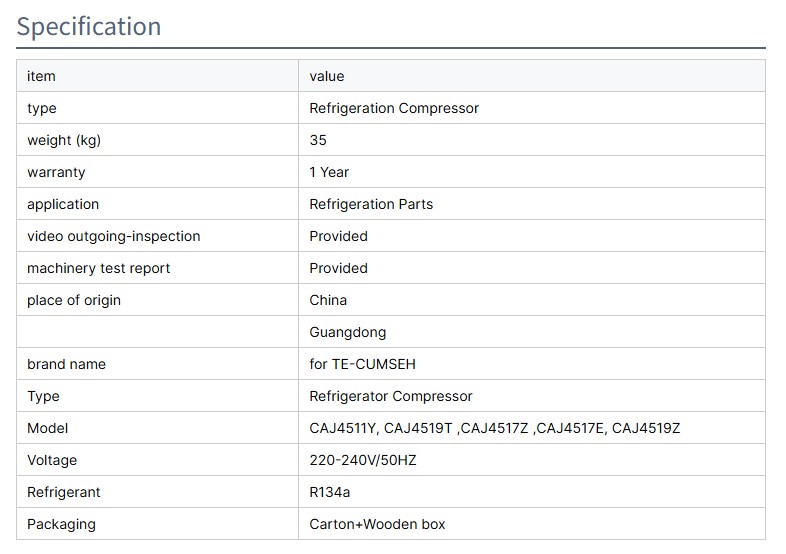This screenshot has width=786, height=554.
Task: Select the "Carton+Wooden box" packaging value
Action: tap(377, 524)
